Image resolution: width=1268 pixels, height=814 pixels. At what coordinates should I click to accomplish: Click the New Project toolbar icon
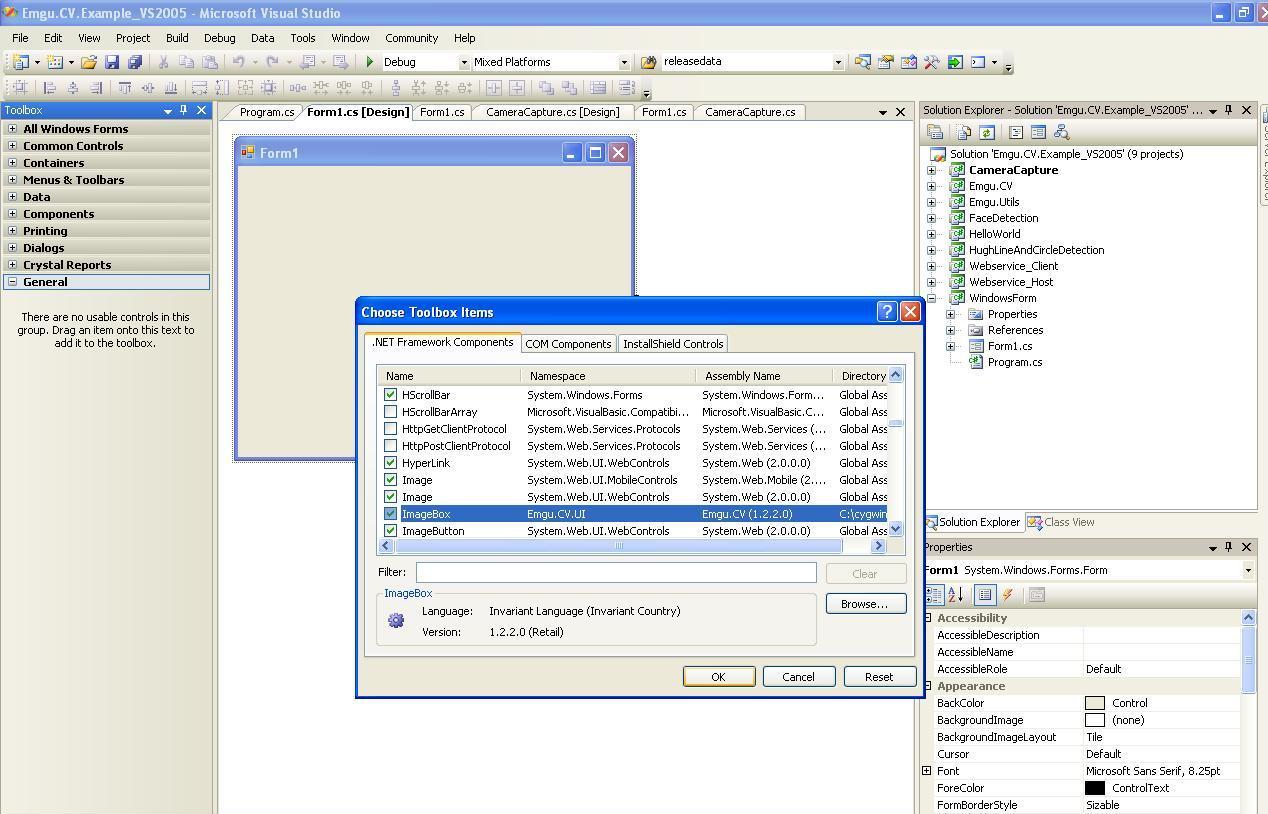(x=20, y=62)
